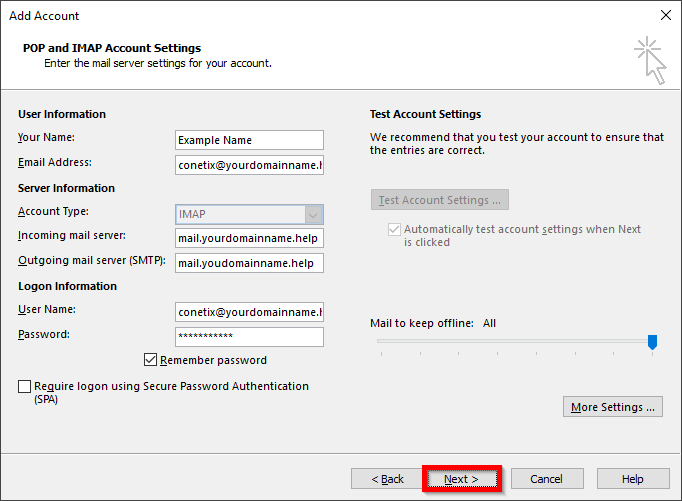
Task: Click the cursor wizard icon in header
Action: click(650, 60)
